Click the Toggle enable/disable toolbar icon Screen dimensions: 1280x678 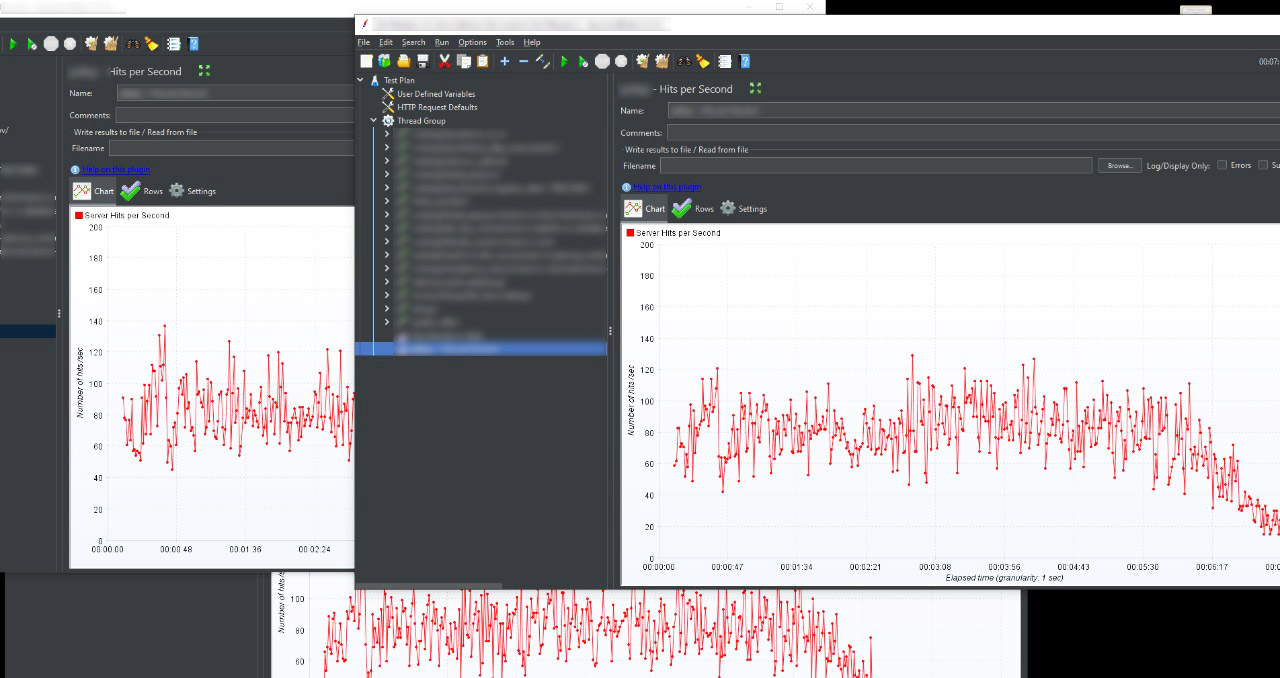tap(542, 61)
